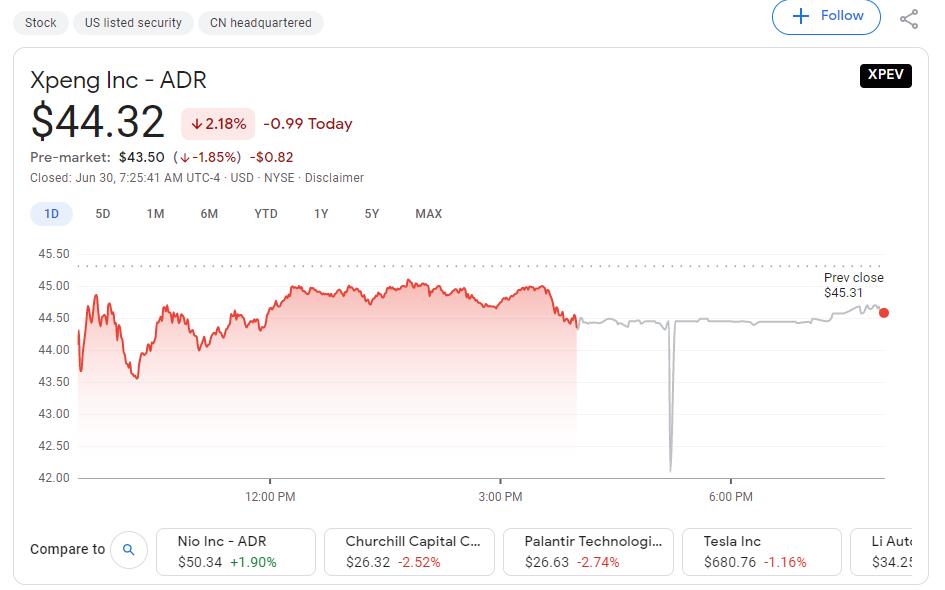Click the XPEV ticker badge
The width and height of the screenshot is (945, 590).
(x=885, y=75)
